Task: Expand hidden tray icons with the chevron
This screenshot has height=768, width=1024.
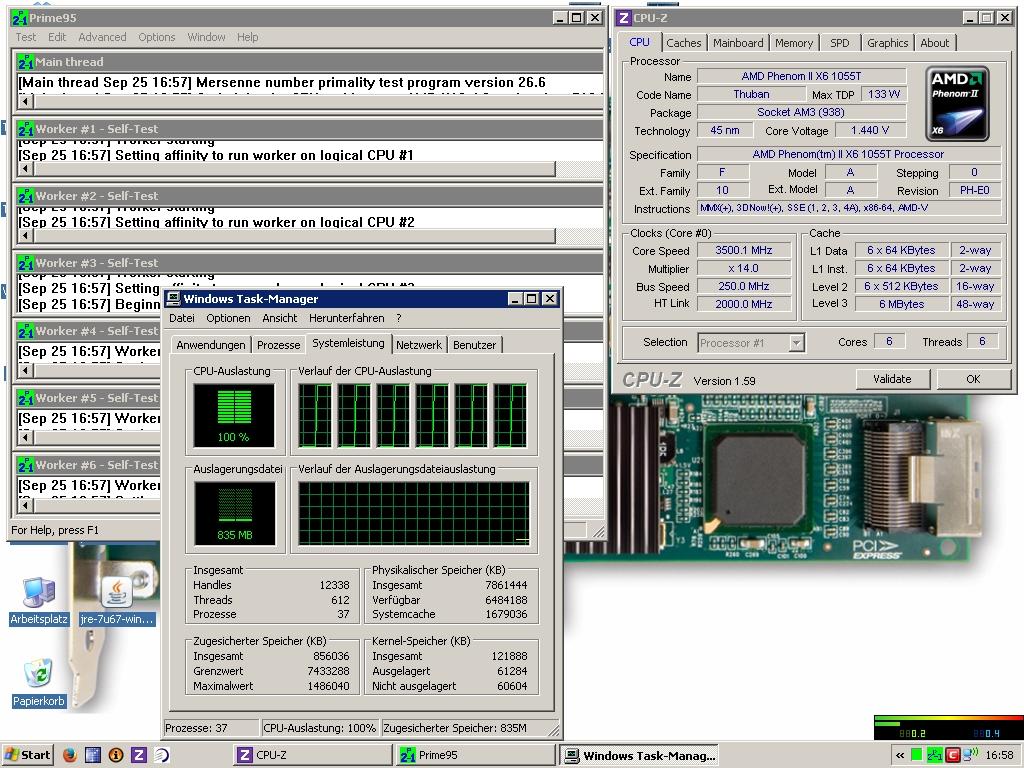Action: click(900, 756)
